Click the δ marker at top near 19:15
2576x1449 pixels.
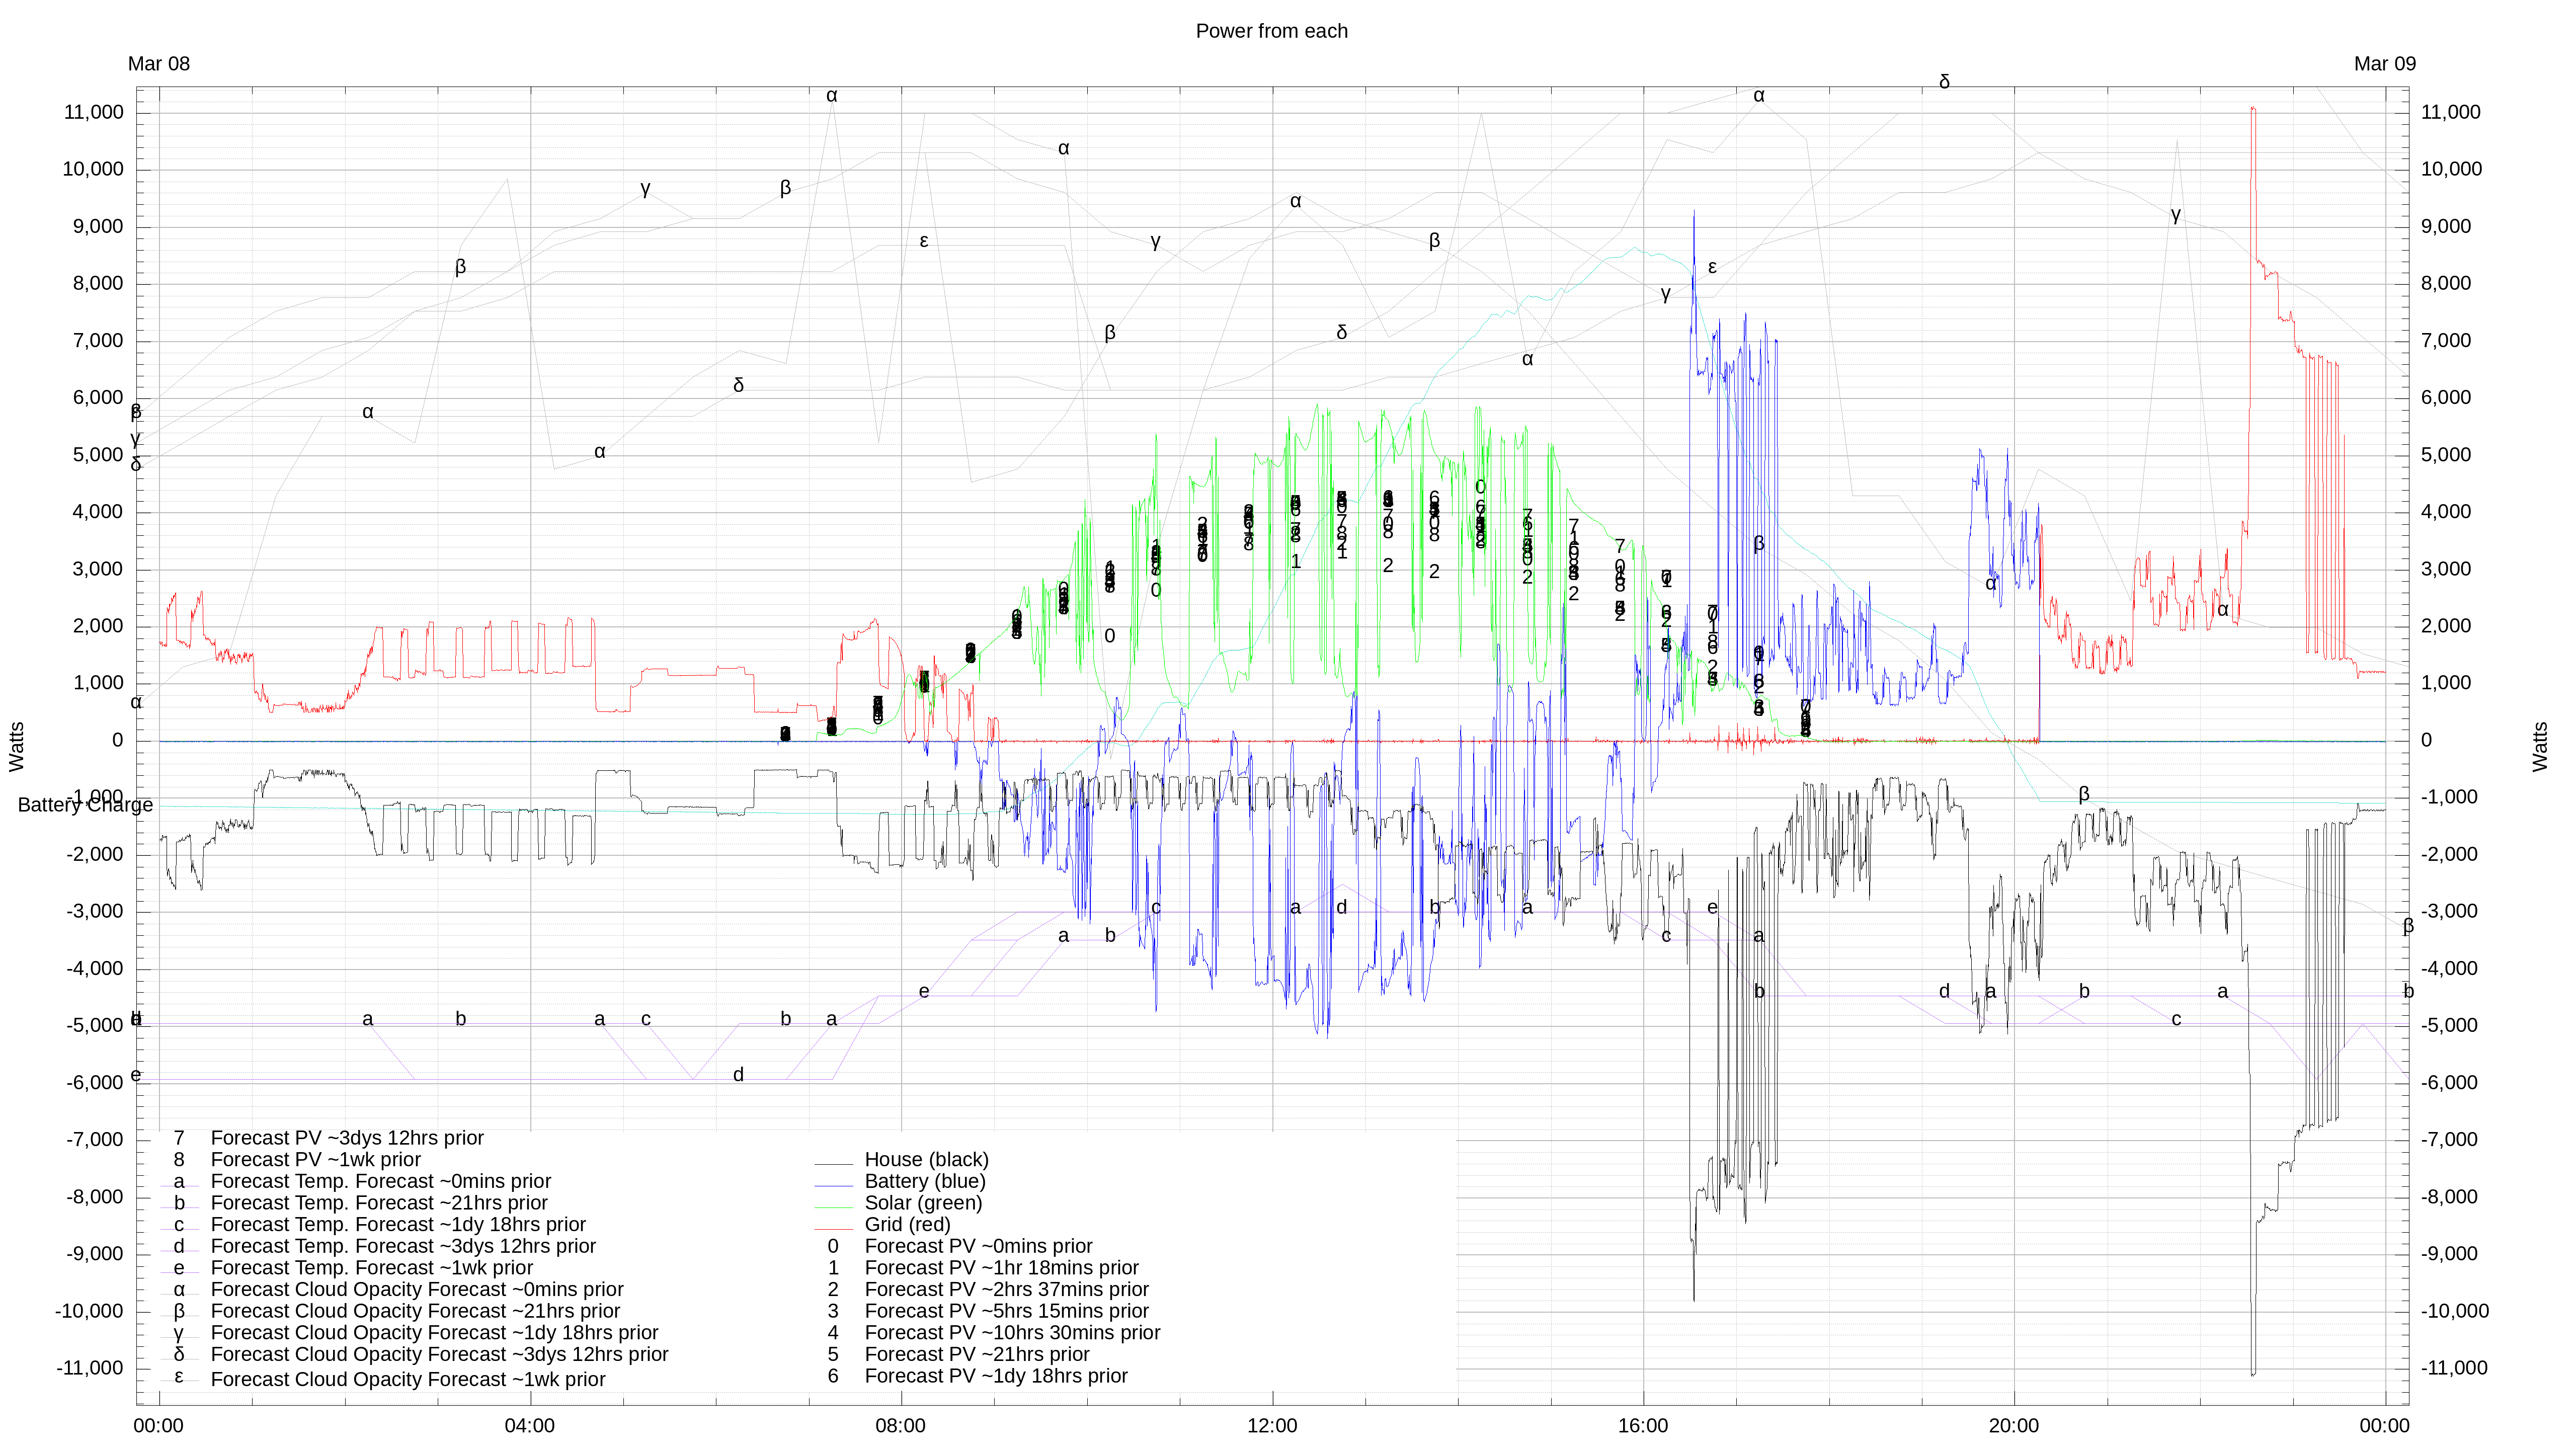(1944, 81)
